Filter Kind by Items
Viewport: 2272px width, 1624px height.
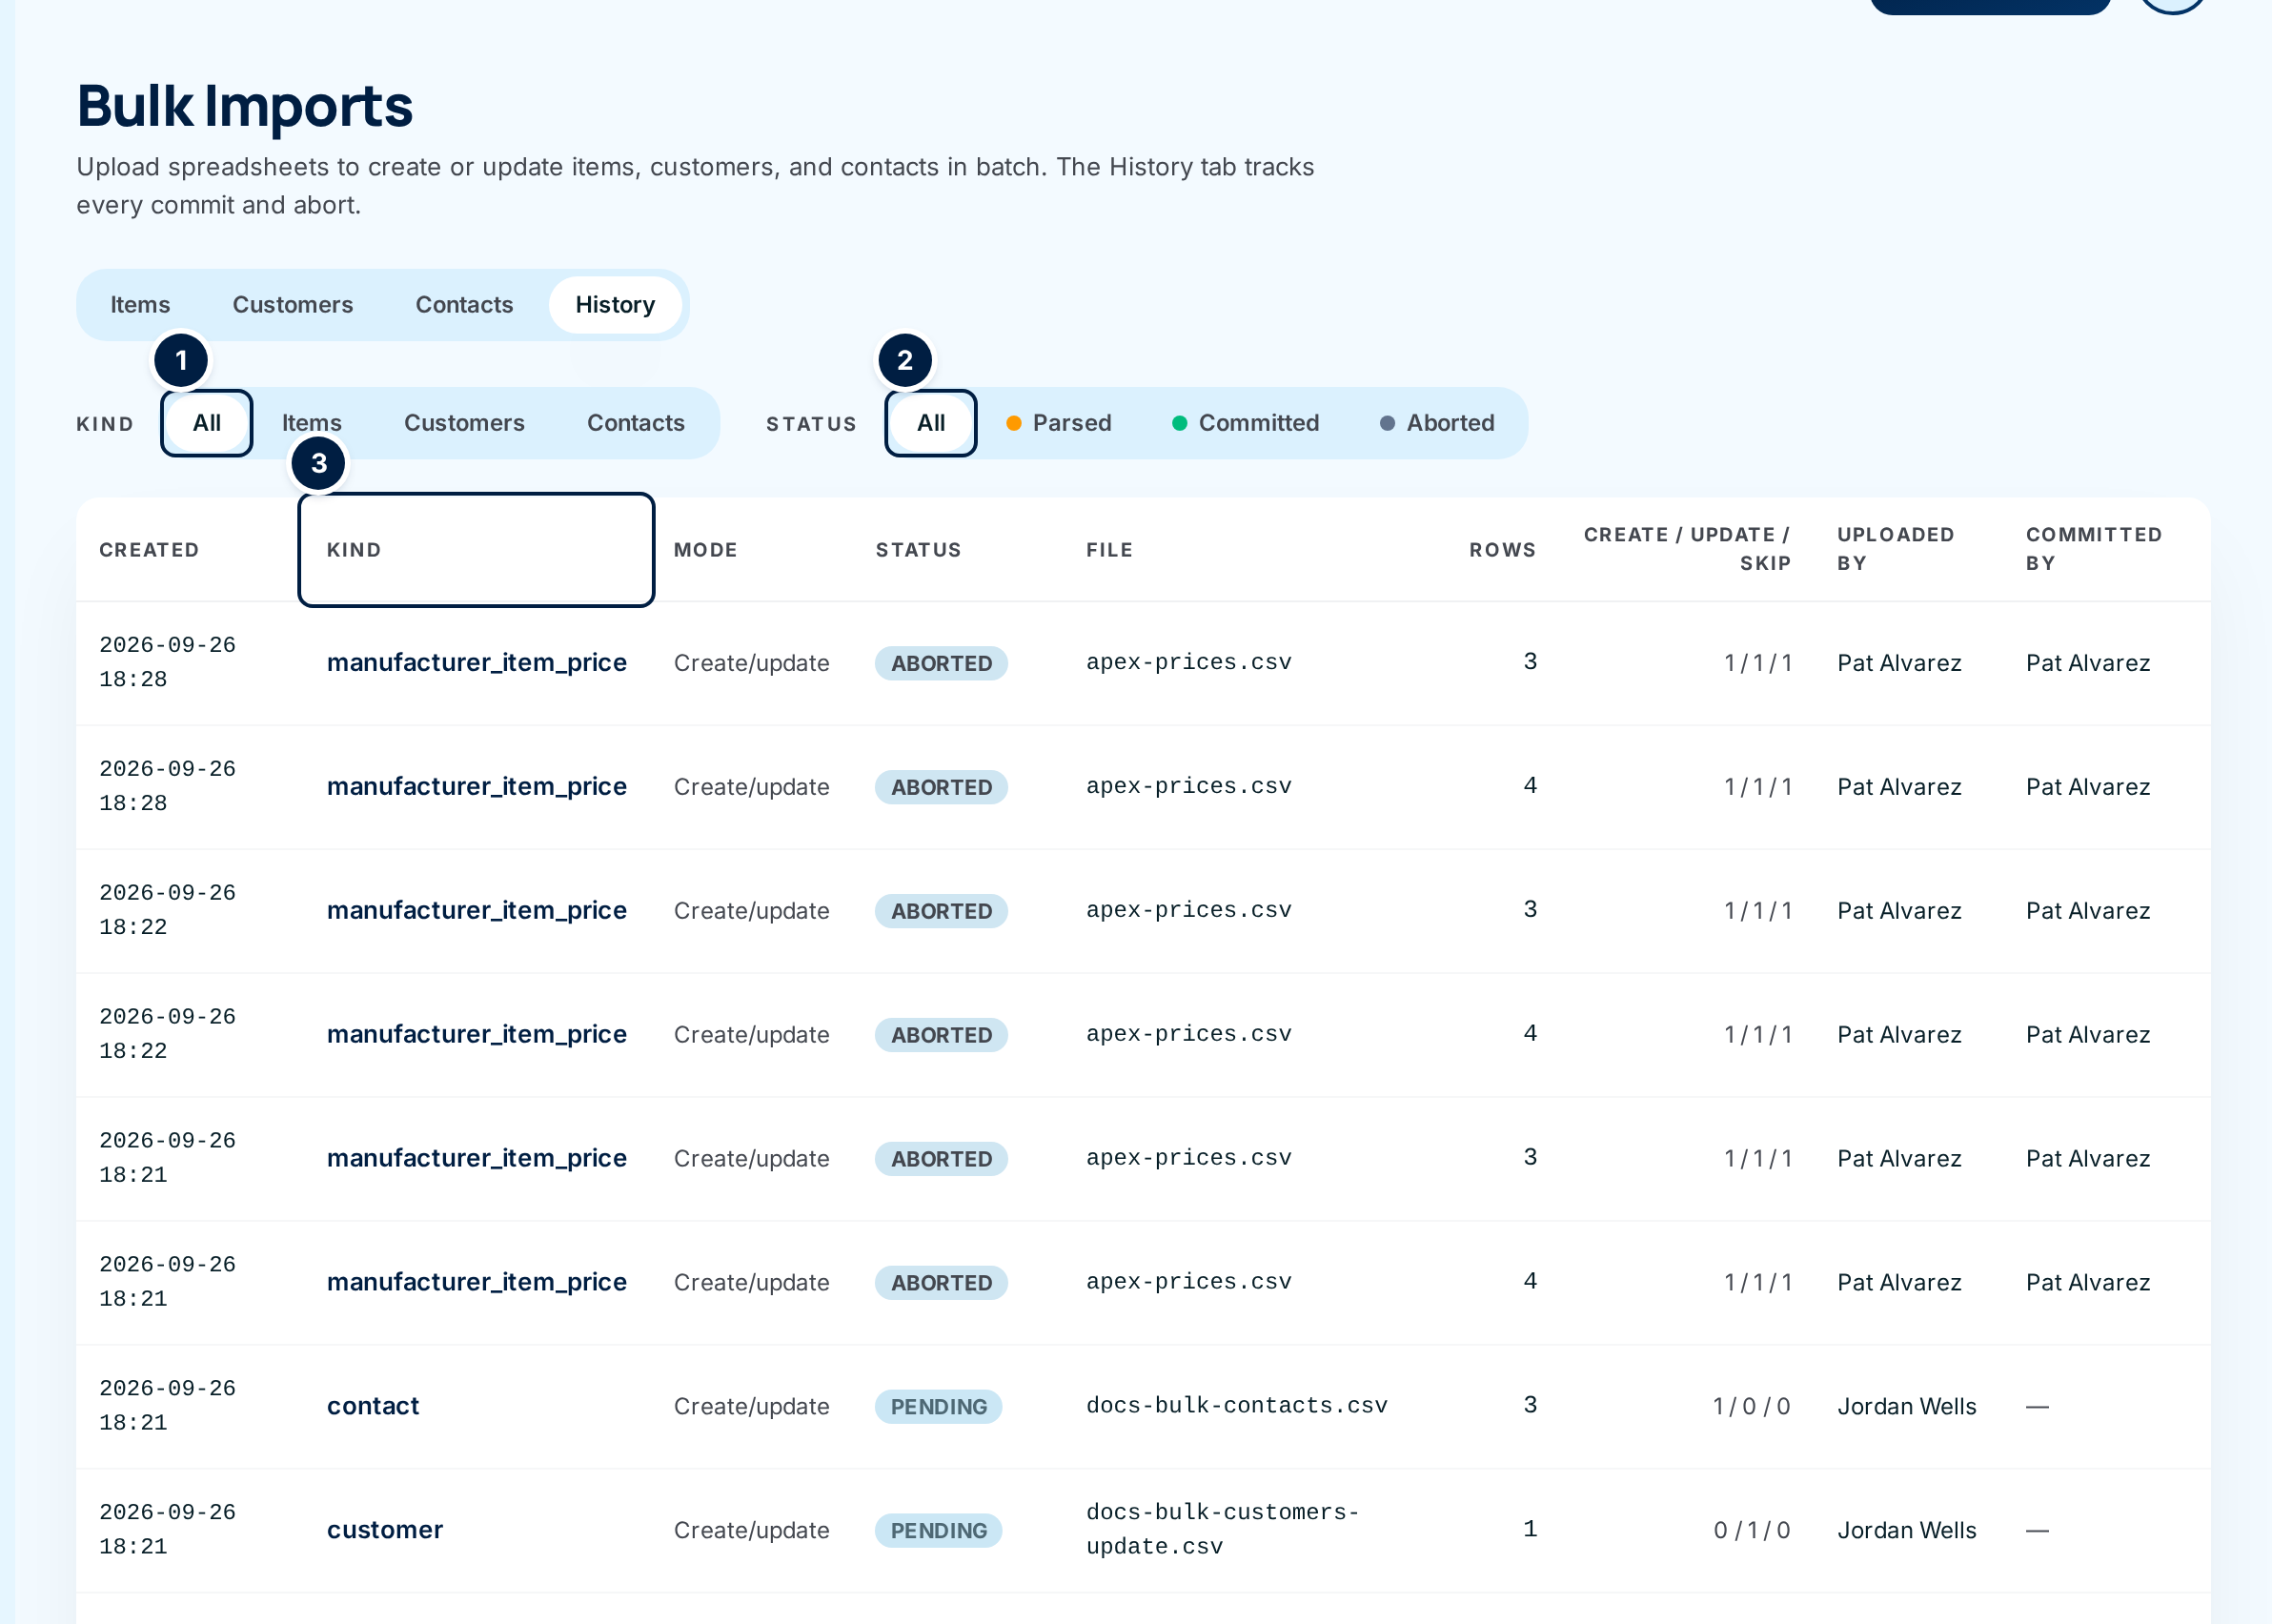[312, 423]
